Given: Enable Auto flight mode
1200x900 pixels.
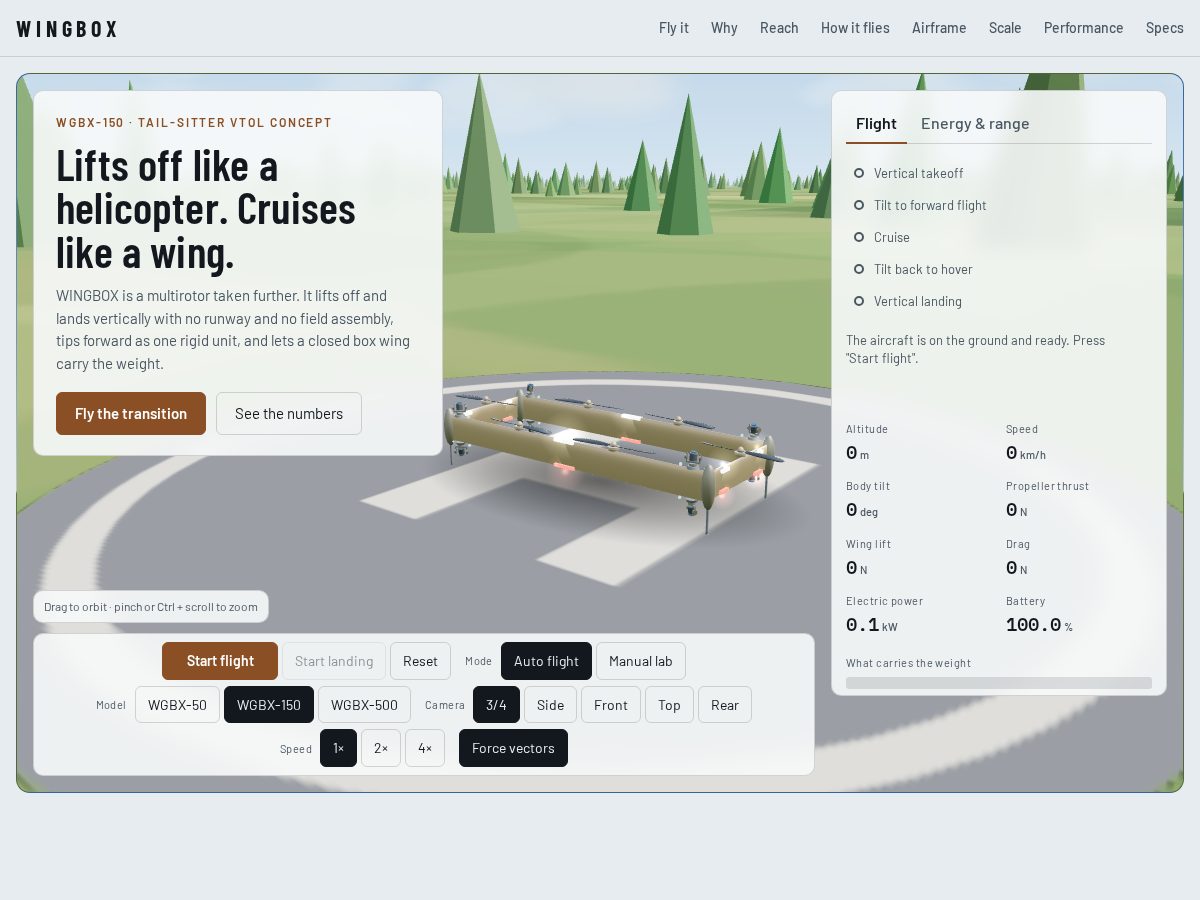Looking at the screenshot, I should point(546,661).
